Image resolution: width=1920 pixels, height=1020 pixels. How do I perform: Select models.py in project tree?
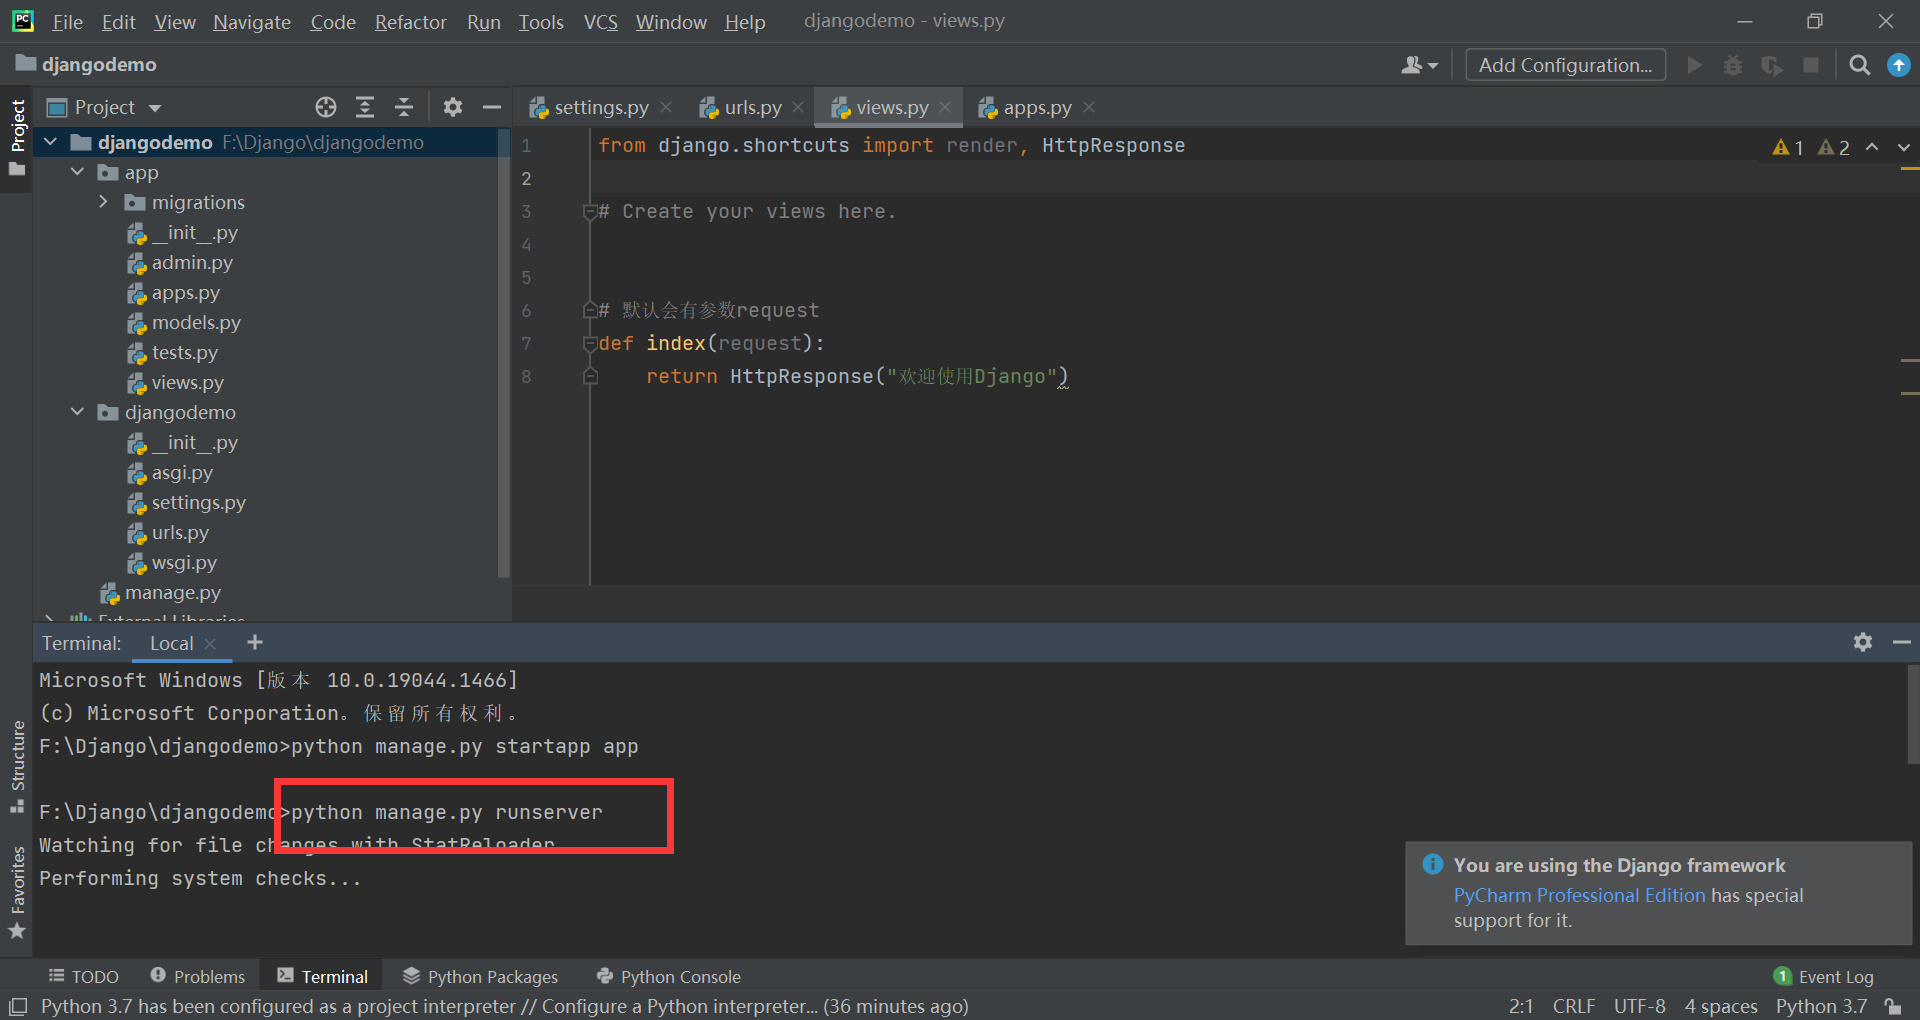tap(196, 322)
